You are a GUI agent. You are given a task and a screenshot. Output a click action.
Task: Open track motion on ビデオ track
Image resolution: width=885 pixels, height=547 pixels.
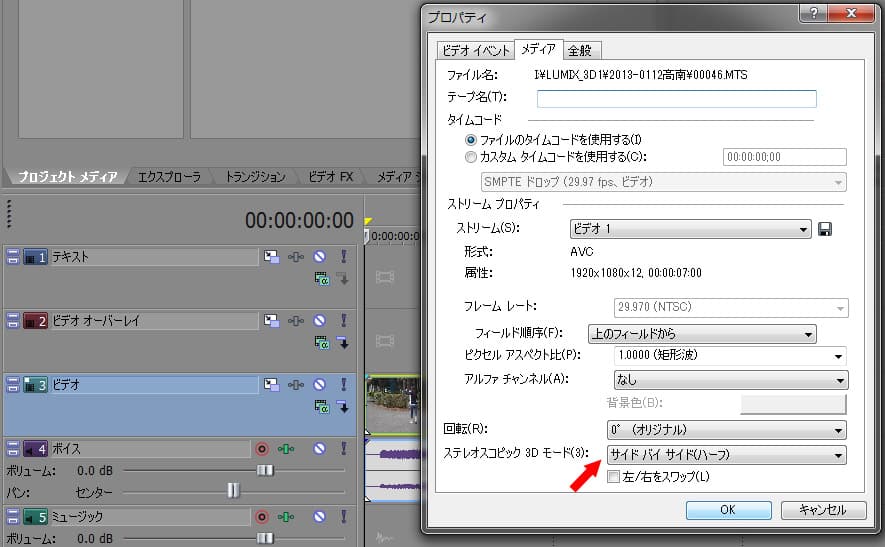(271, 385)
